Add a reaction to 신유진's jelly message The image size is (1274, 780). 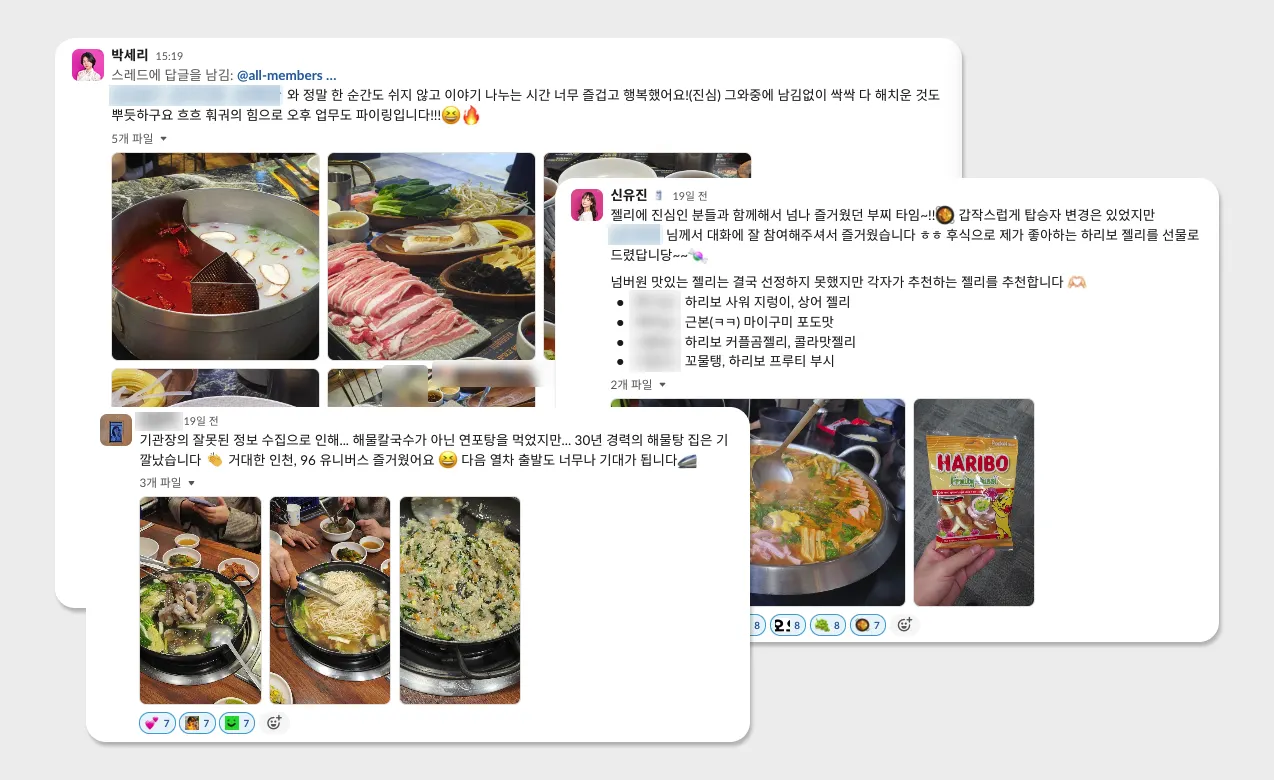pyautogui.click(x=905, y=625)
